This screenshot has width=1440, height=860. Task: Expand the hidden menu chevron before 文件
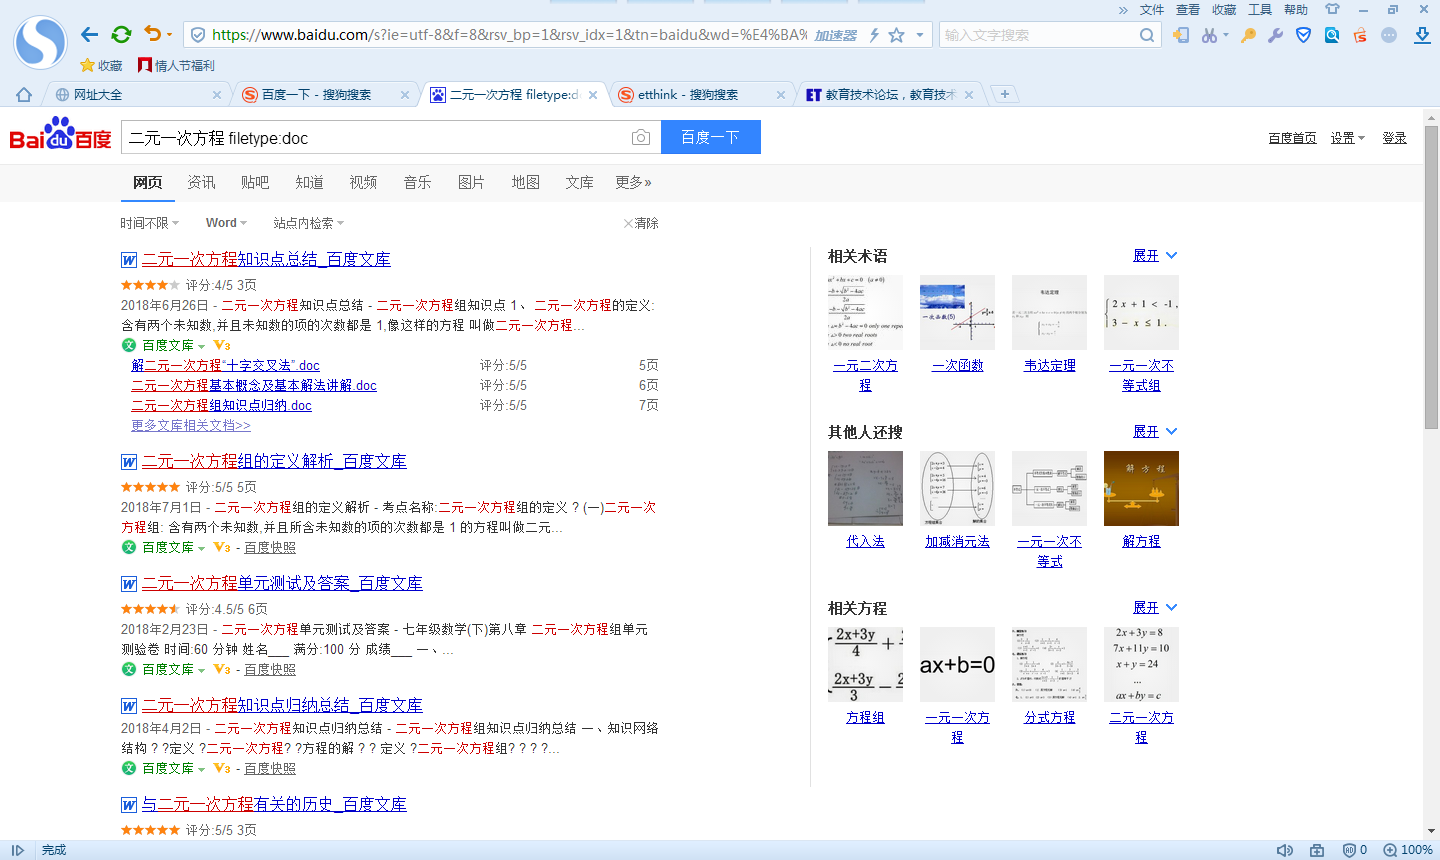pyautogui.click(x=1123, y=10)
